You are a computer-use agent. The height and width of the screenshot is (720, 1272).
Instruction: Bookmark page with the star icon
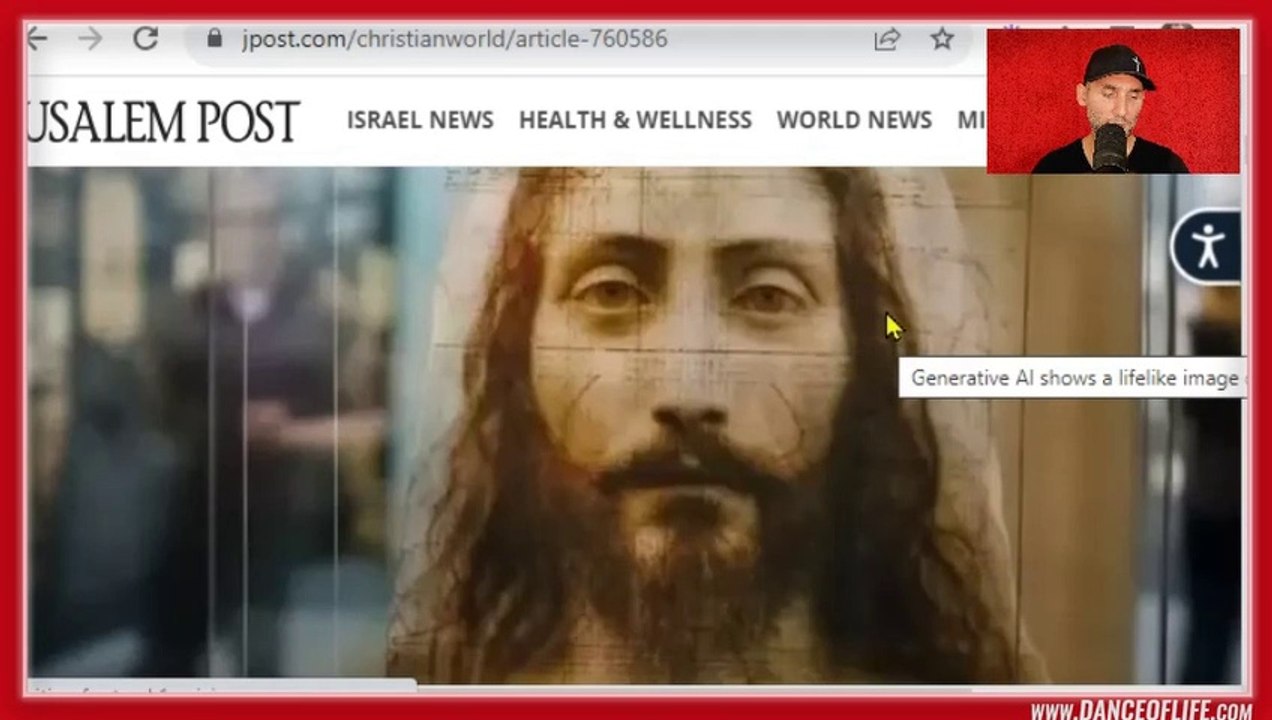(942, 39)
